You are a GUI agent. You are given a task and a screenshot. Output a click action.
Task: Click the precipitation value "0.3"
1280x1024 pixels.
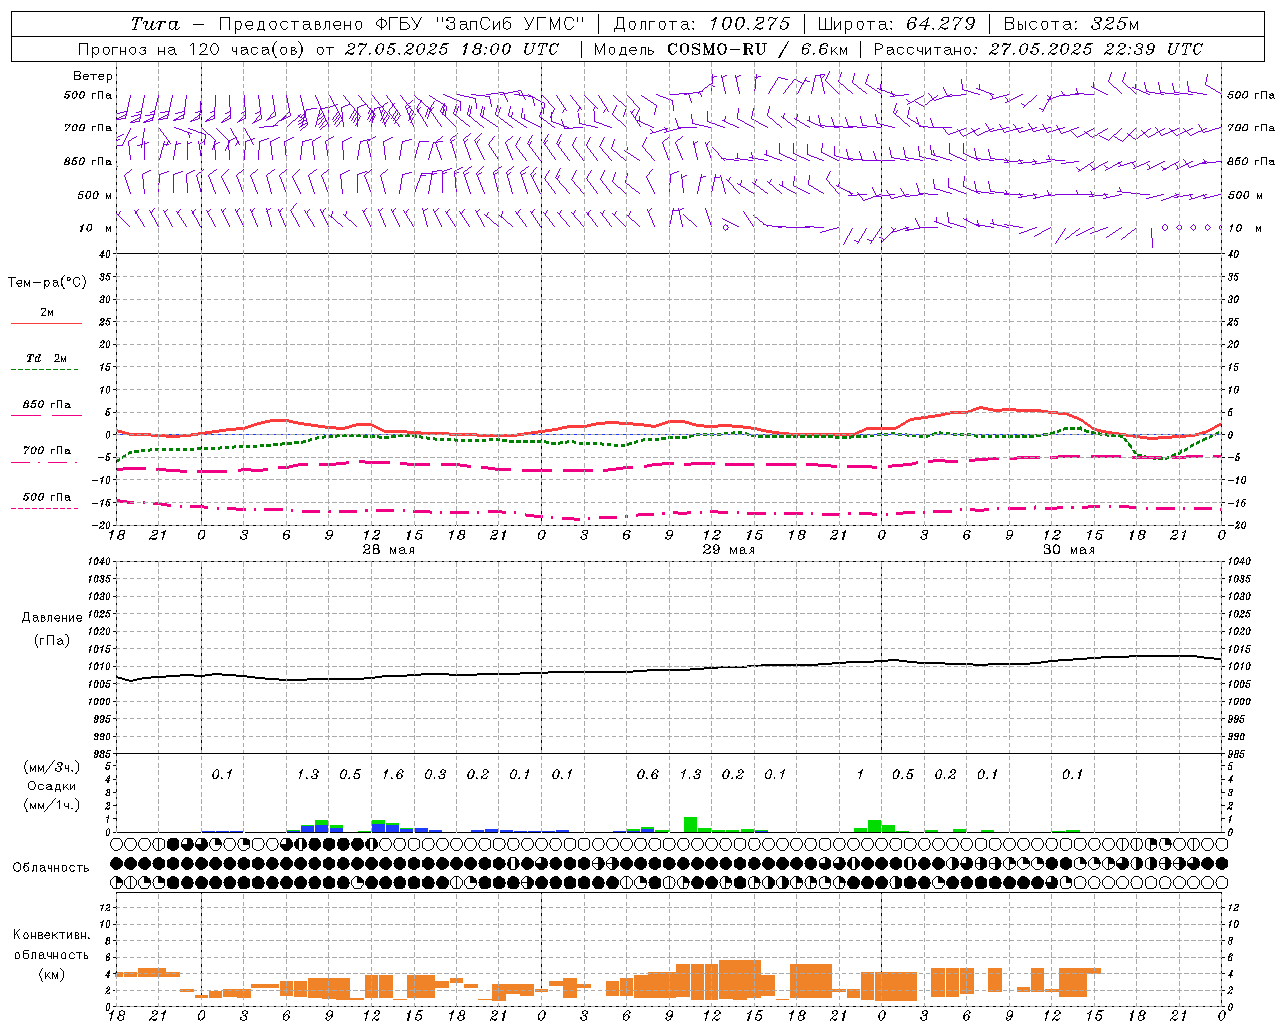[435, 775]
